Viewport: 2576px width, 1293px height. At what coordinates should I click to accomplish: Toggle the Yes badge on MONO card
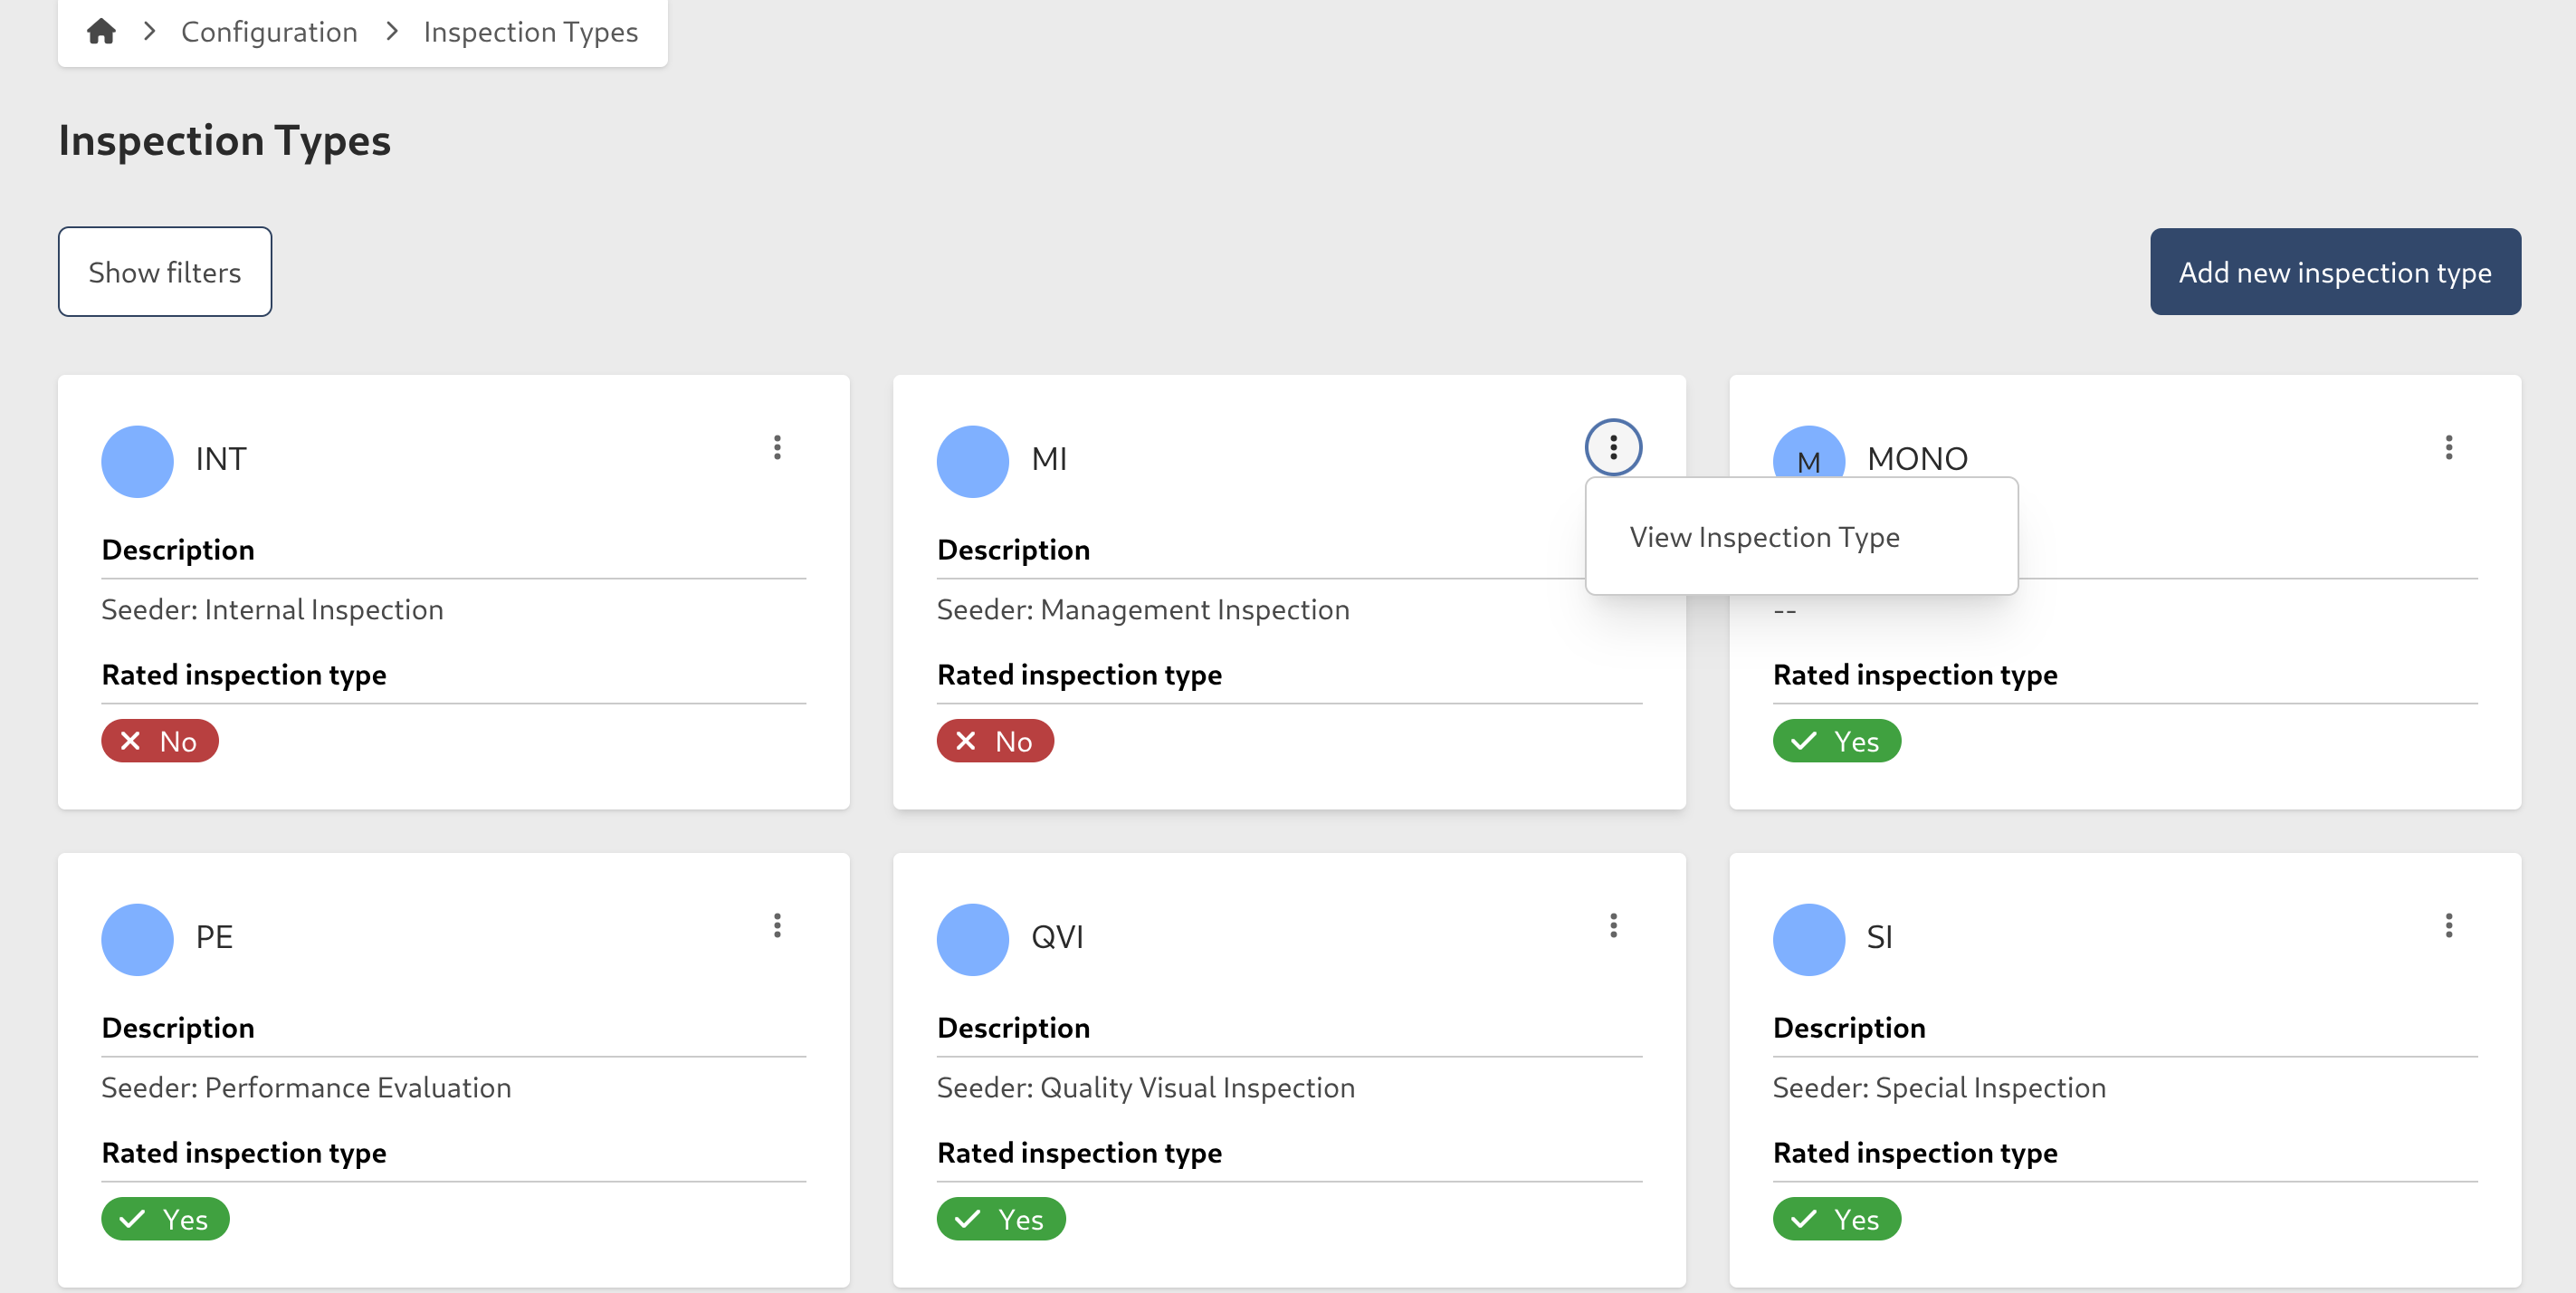[x=1836, y=740]
